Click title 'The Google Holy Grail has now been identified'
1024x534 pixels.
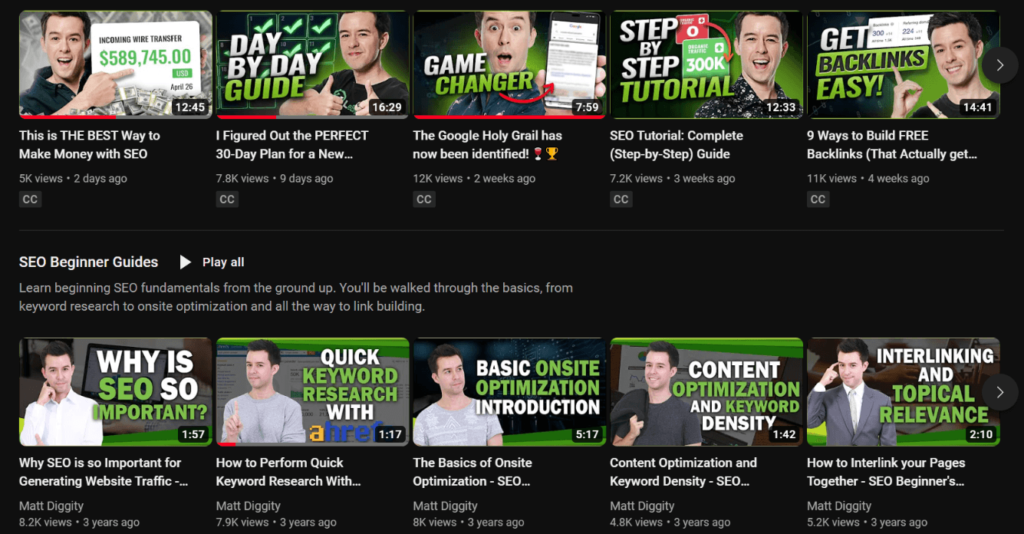click(487, 144)
